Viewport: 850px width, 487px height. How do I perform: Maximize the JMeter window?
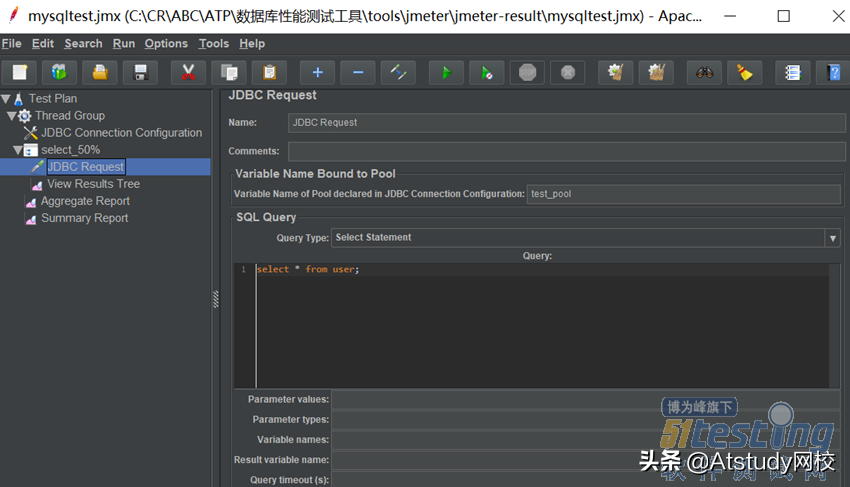[x=783, y=16]
